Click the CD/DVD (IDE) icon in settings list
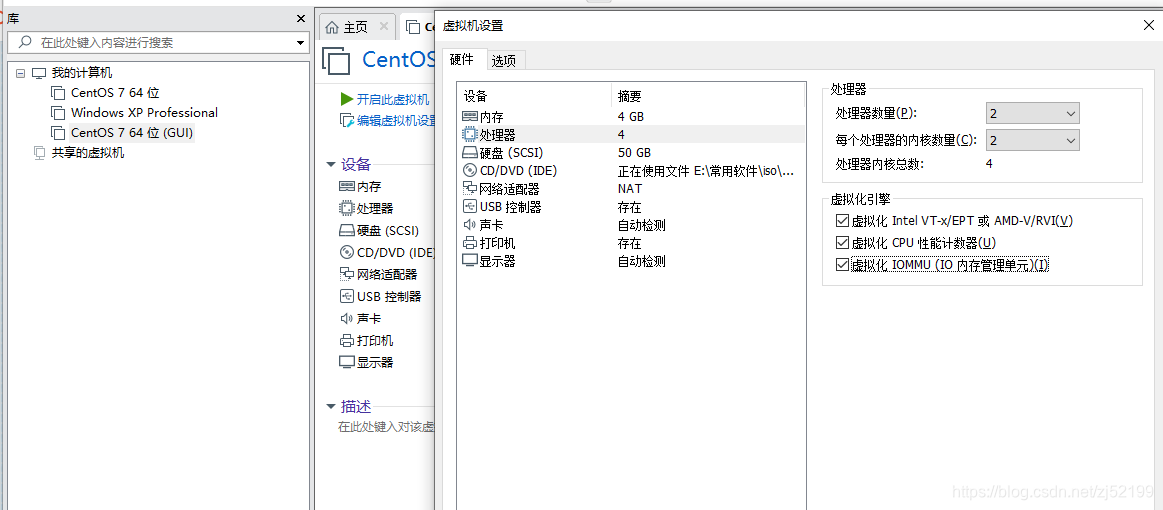The height and width of the screenshot is (510, 1163). coord(470,170)
